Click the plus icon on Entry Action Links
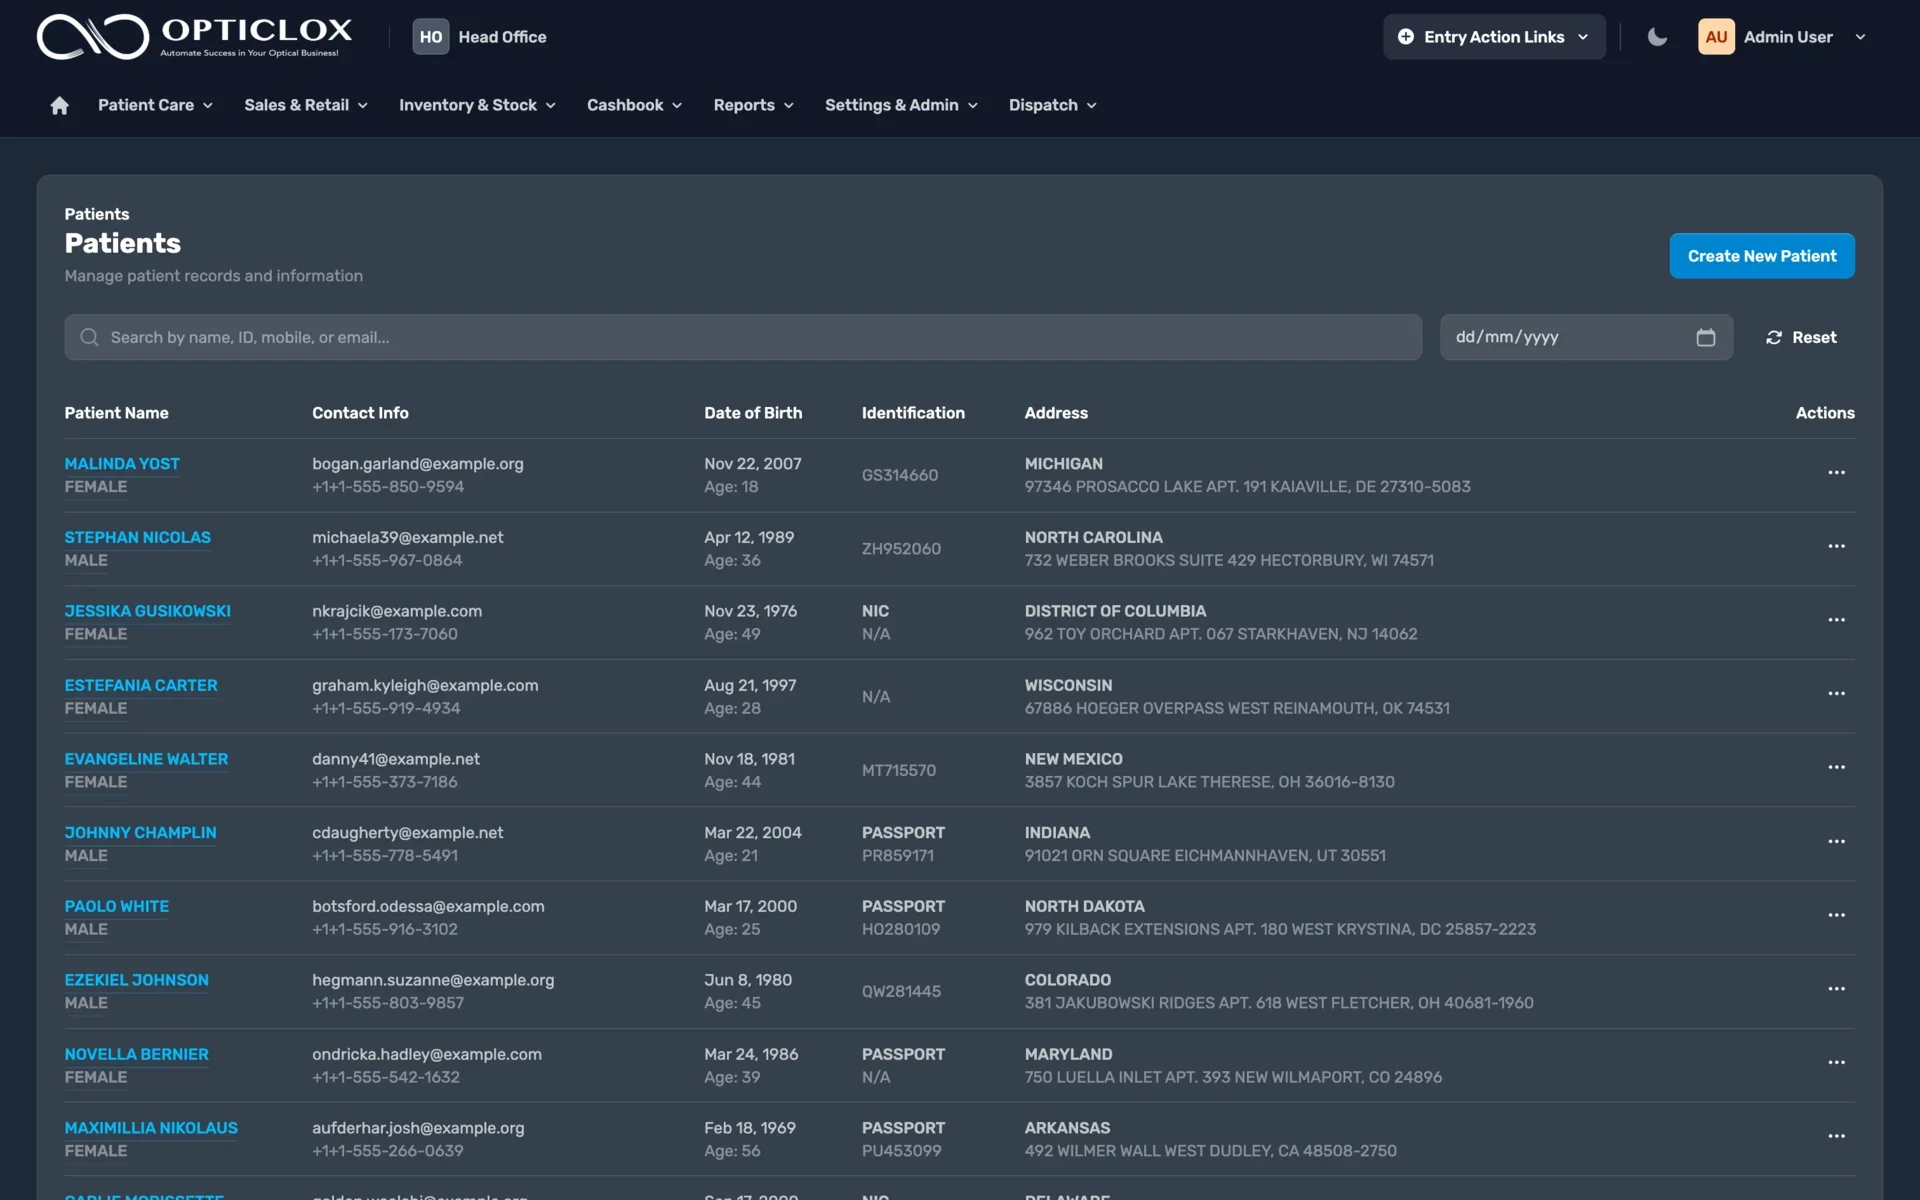1920x1200 pixels. coord(1405,37)
